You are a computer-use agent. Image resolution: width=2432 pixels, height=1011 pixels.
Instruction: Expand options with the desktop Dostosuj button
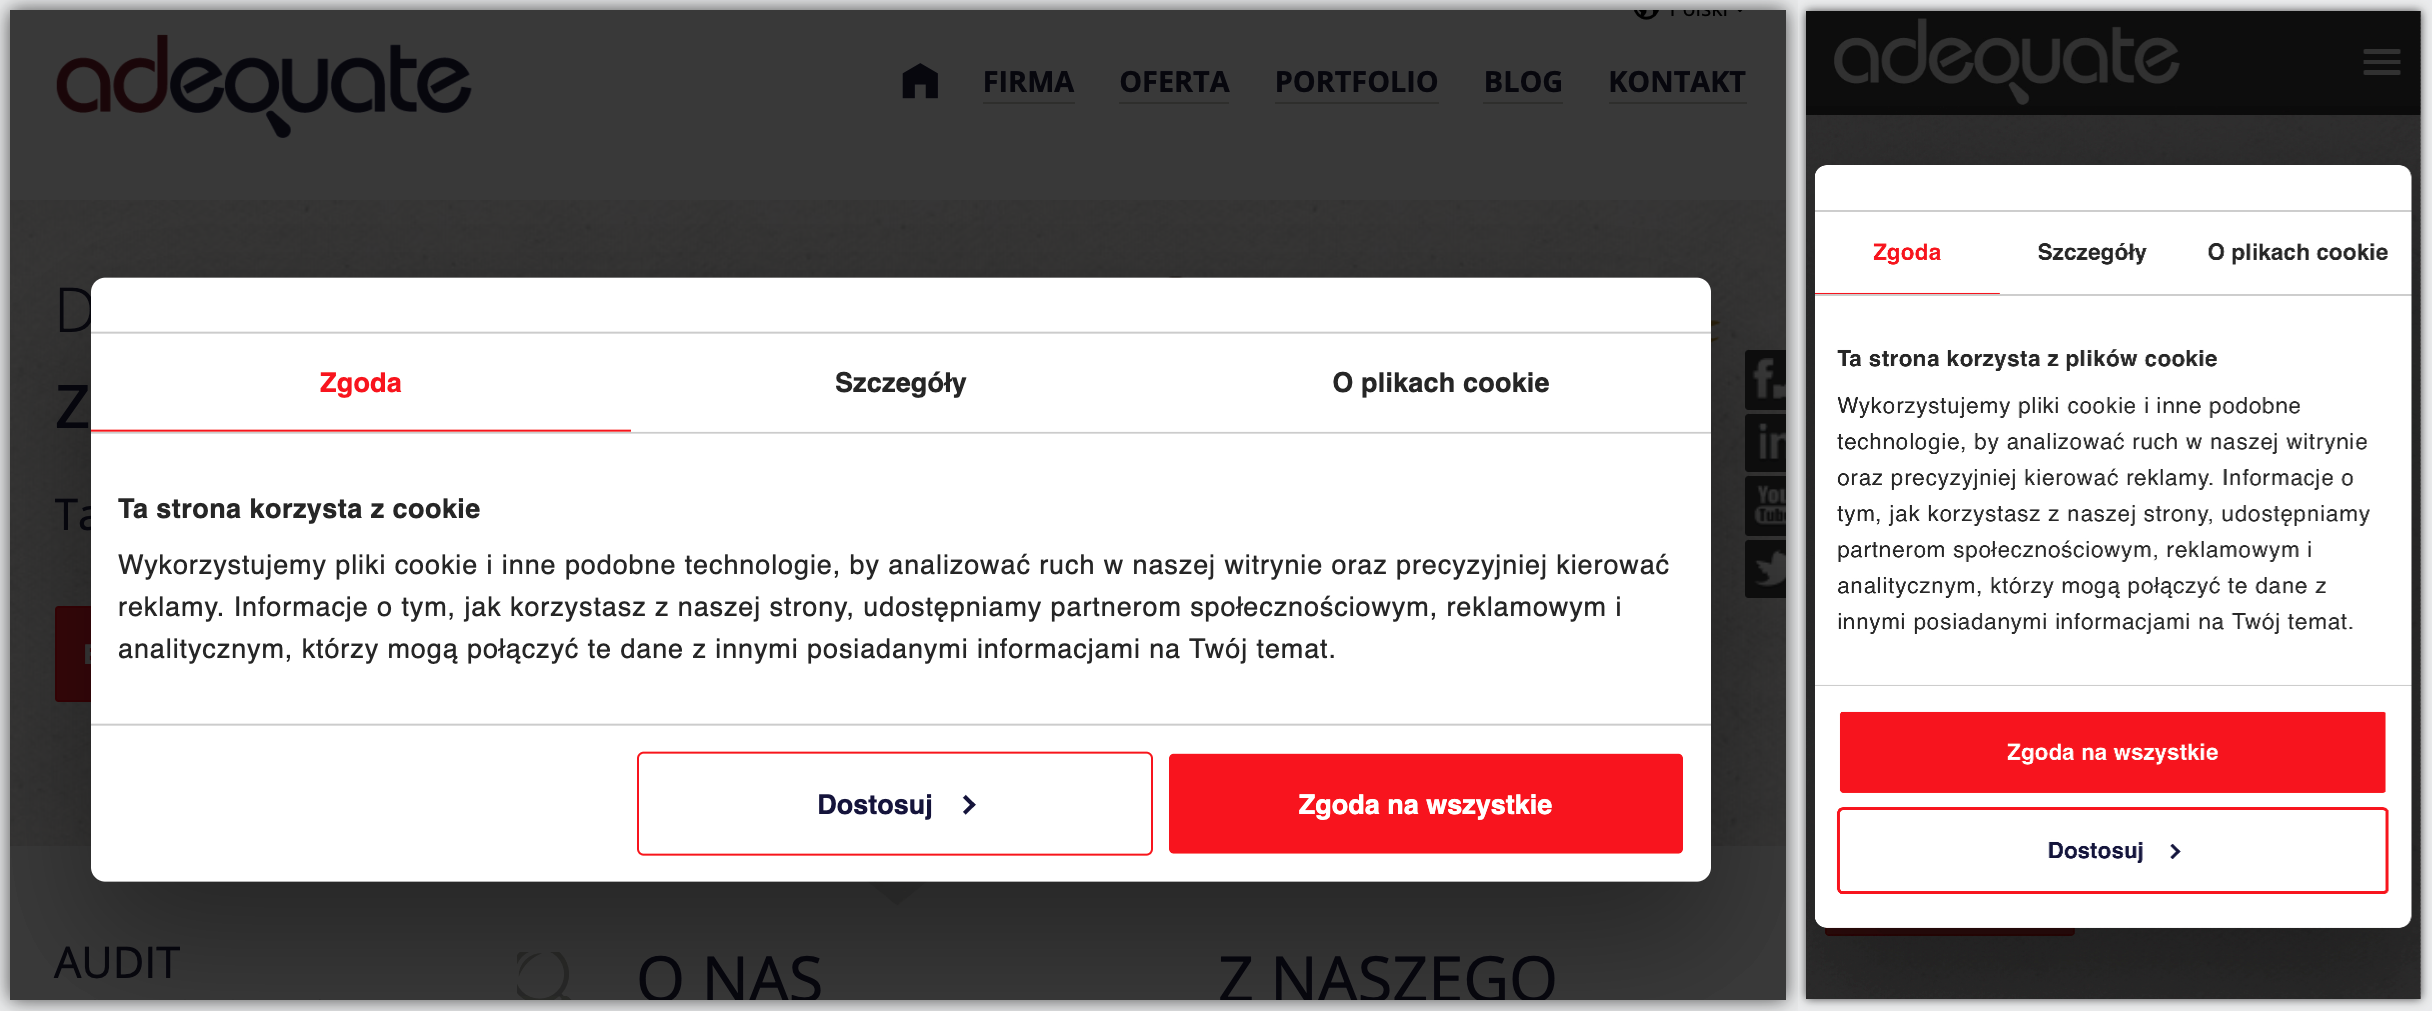click(x=895, y=804)
